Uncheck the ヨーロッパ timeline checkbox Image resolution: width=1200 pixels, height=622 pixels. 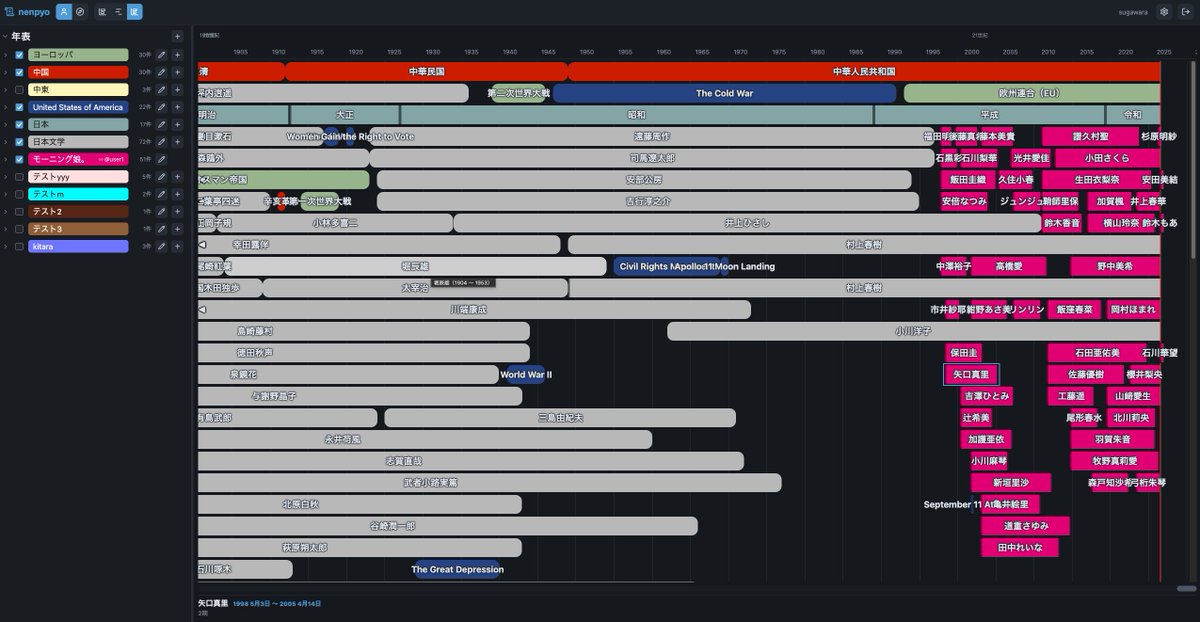(x=19, y=55)
